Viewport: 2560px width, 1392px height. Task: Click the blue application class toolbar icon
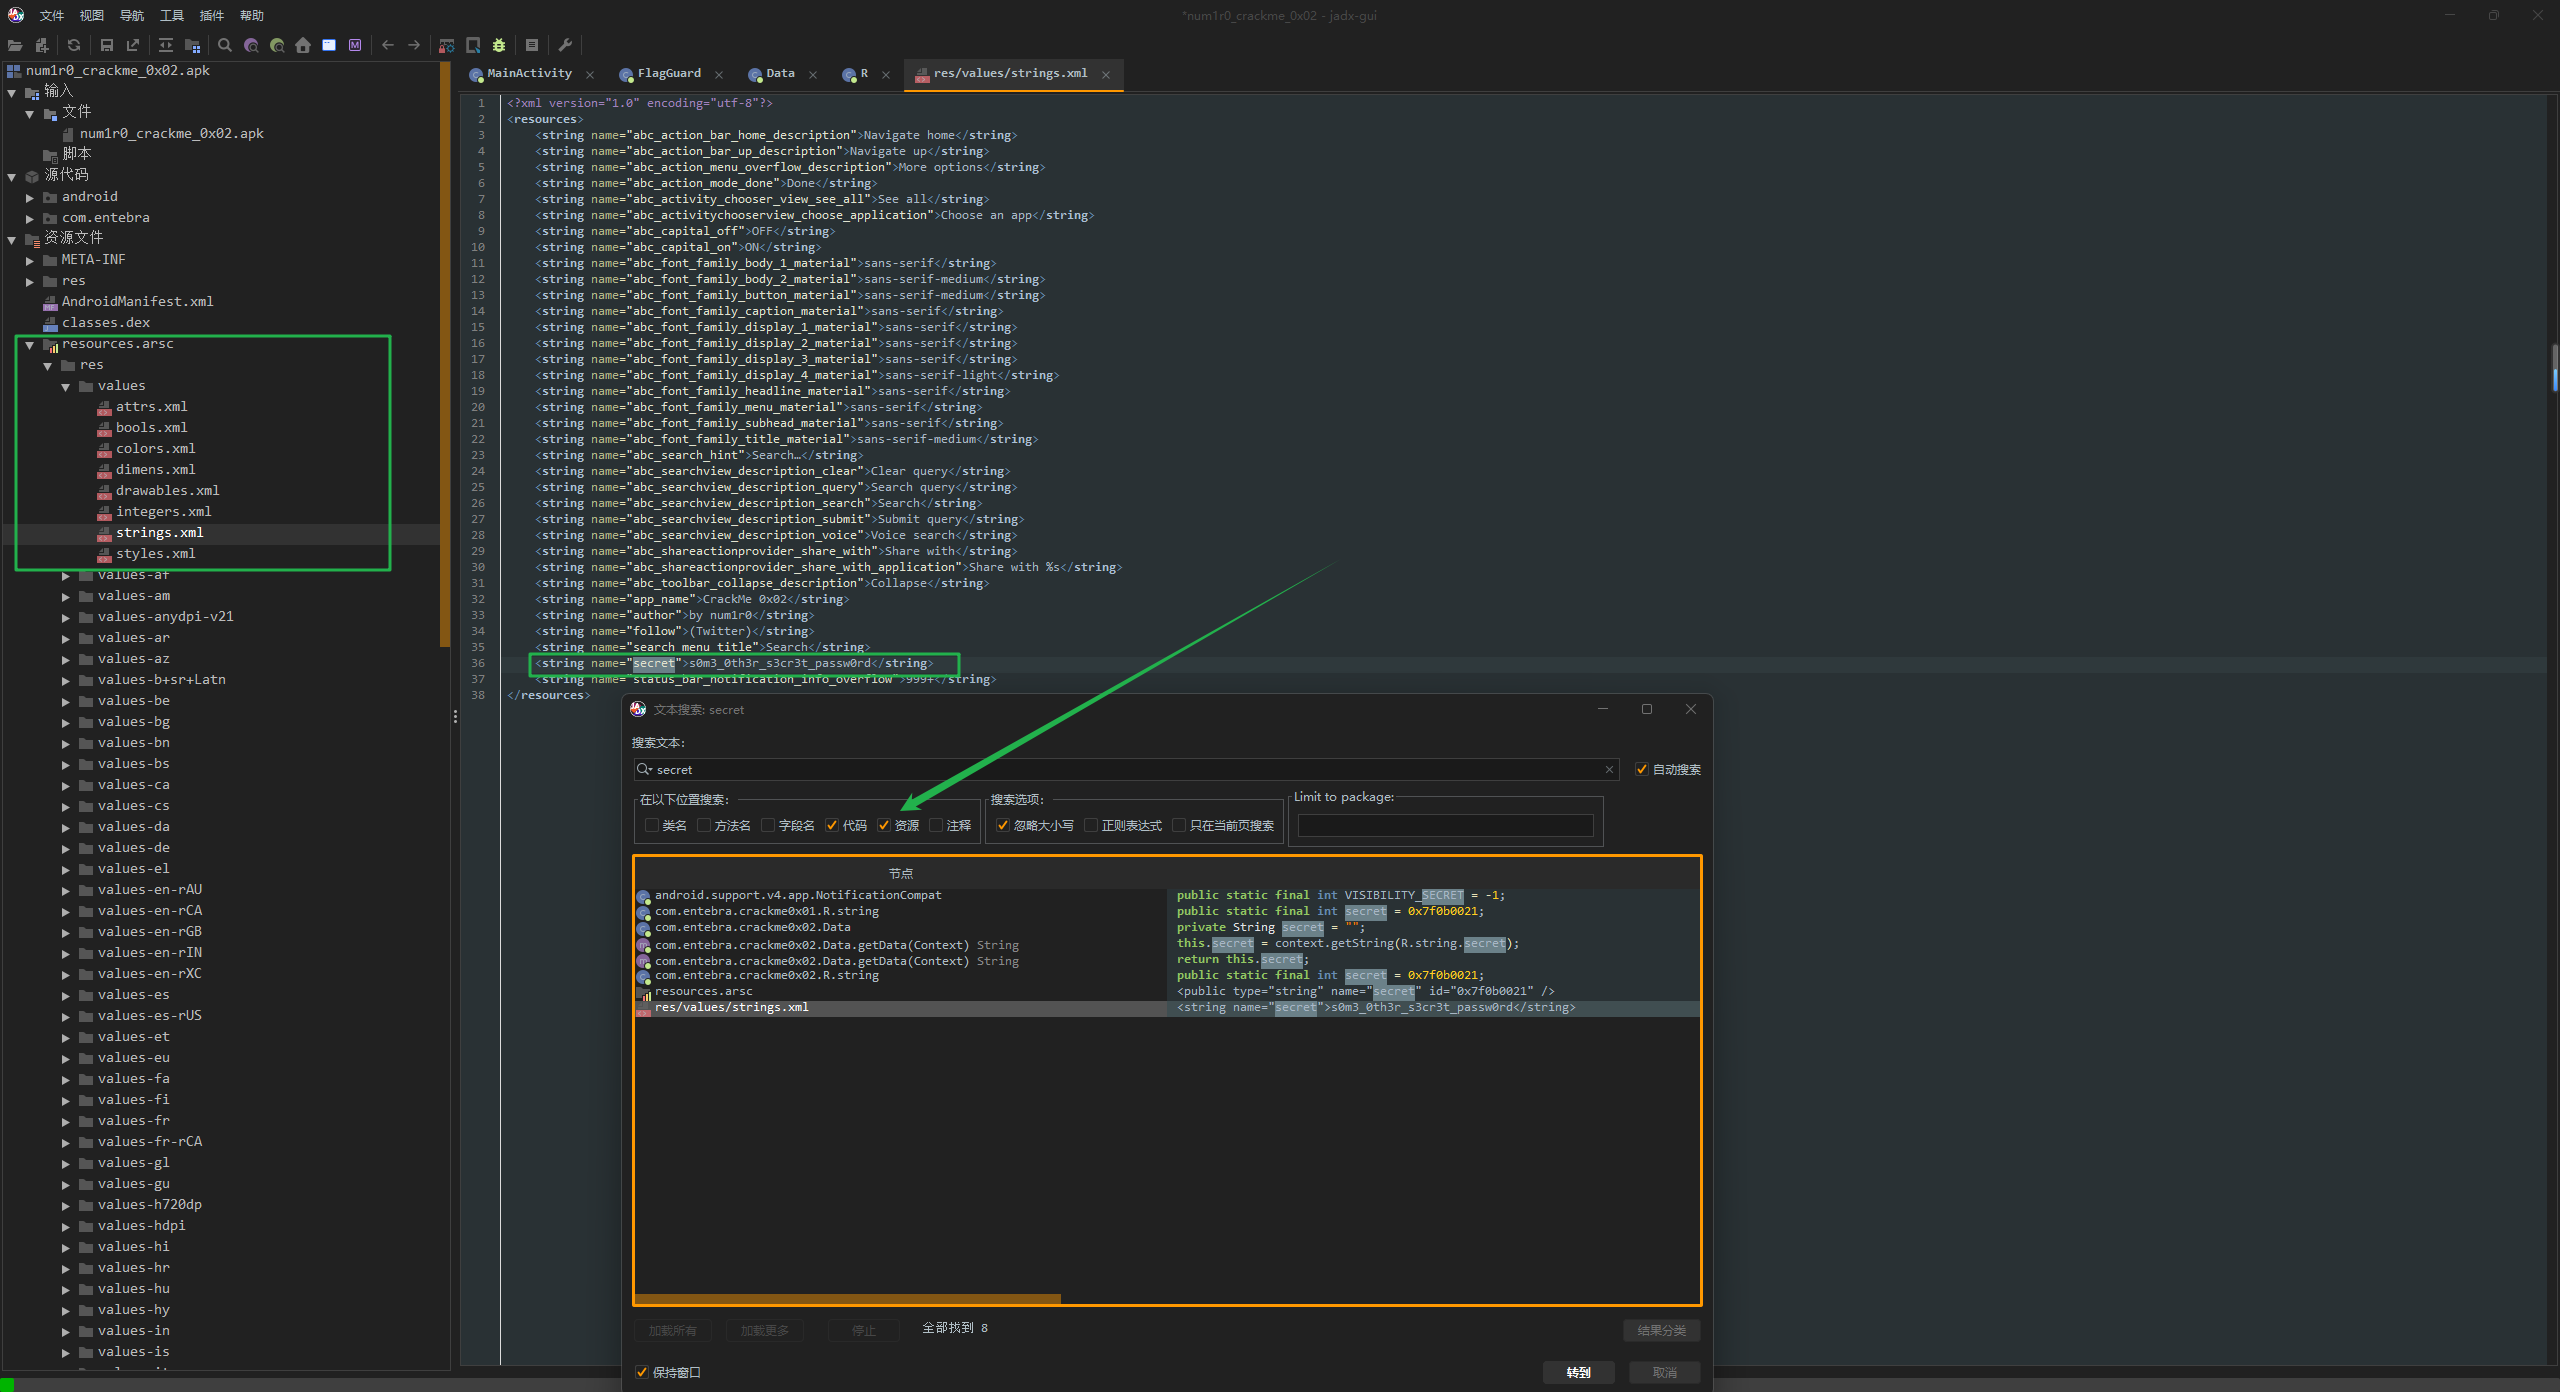tap(329, 45)
